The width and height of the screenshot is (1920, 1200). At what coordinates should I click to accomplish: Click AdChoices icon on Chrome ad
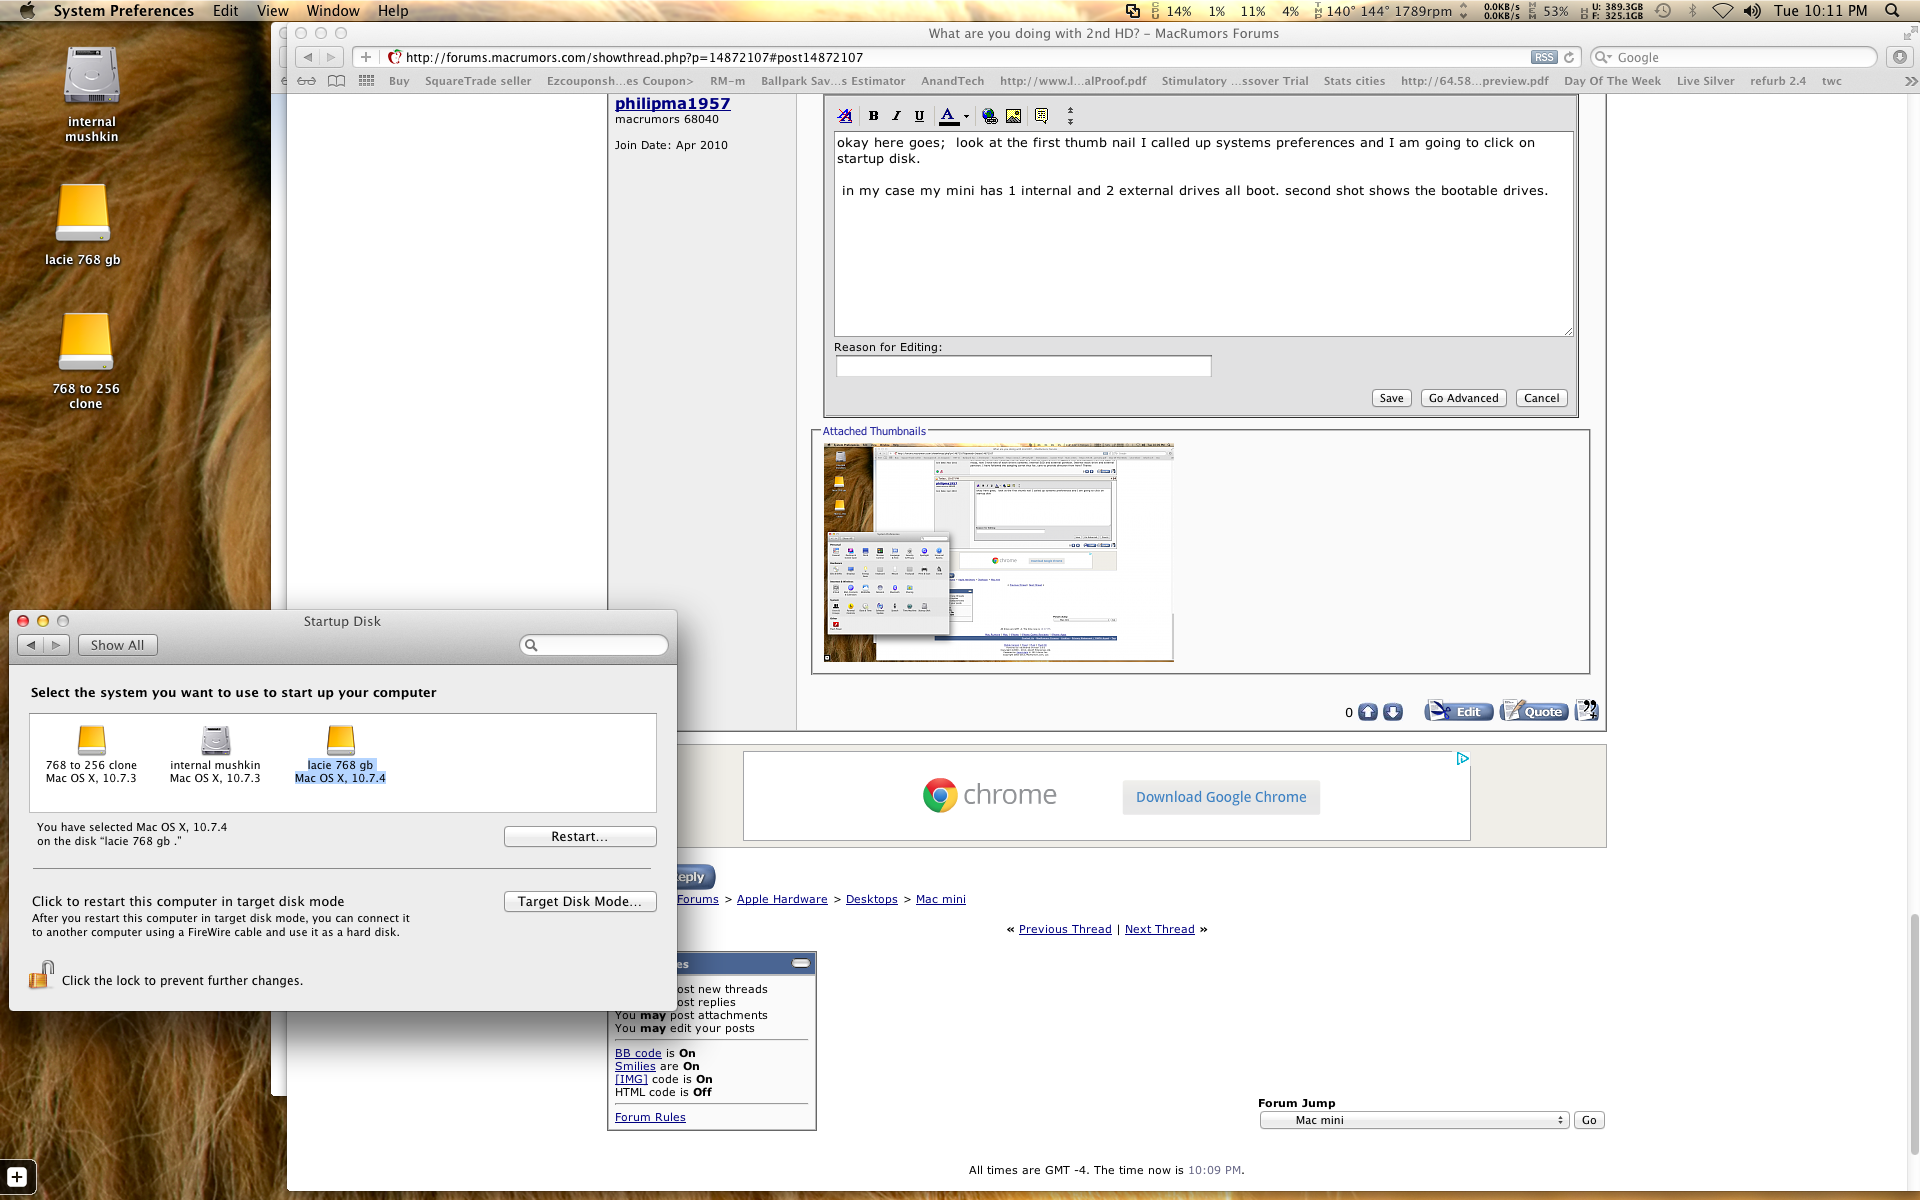coord(1462,759)
